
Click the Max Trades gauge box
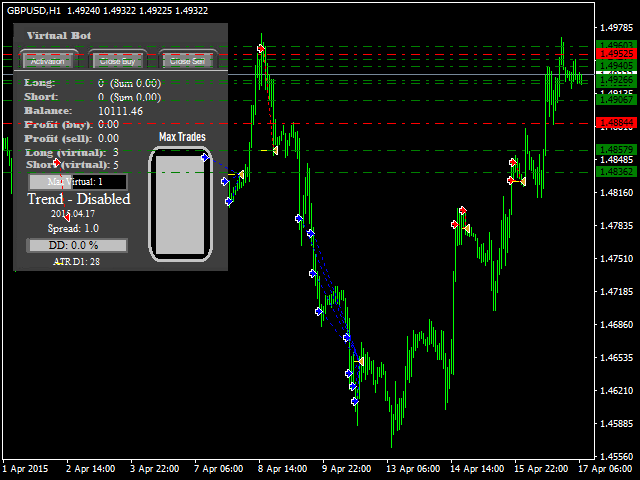pos(180,204)
